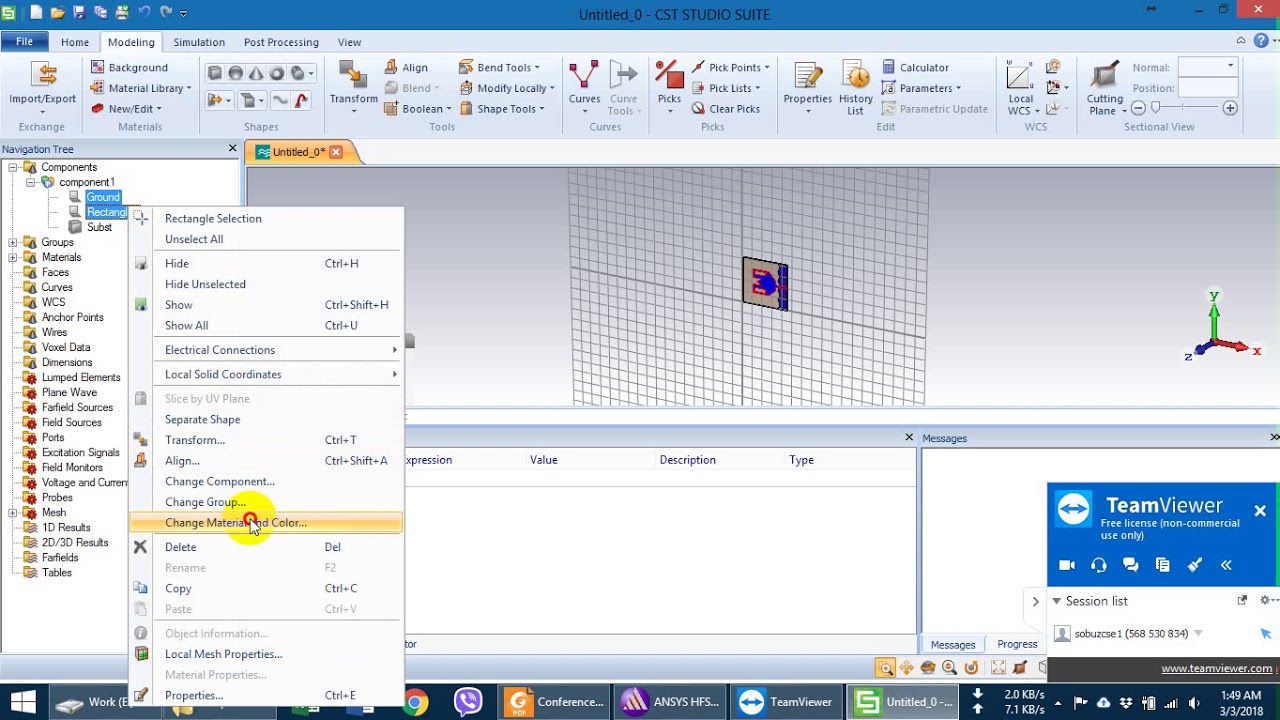Create a sphere shape
The image size is (1280, 720).
click(x=235, y=73)
